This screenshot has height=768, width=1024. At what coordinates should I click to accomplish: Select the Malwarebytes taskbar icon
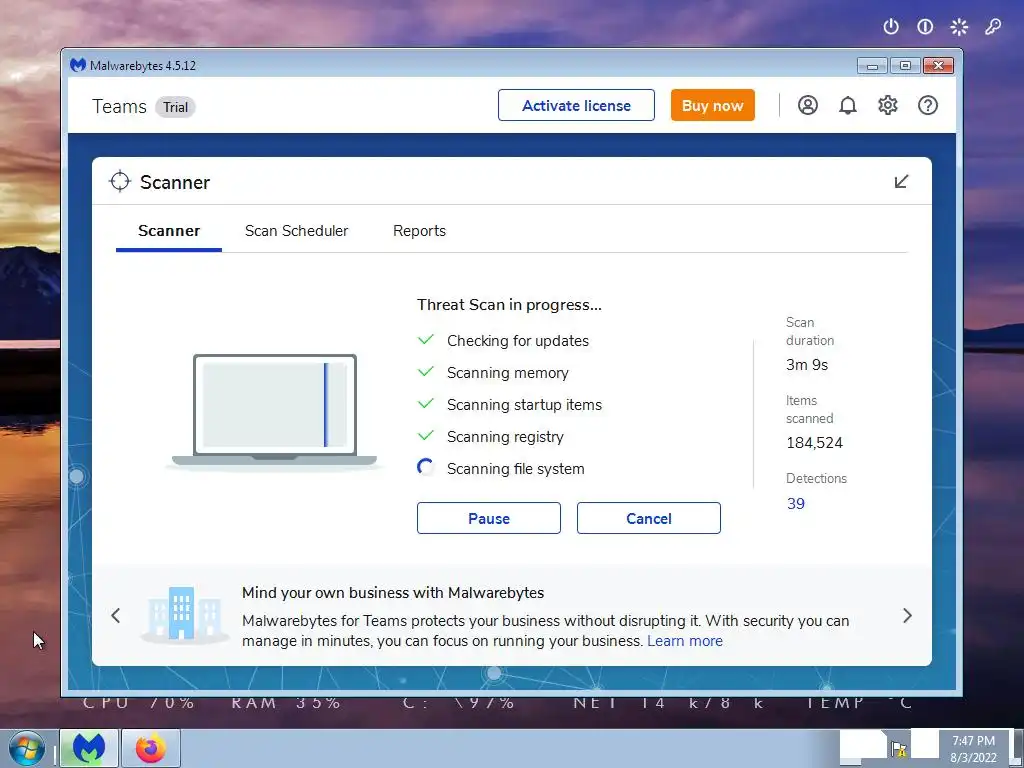89,748
